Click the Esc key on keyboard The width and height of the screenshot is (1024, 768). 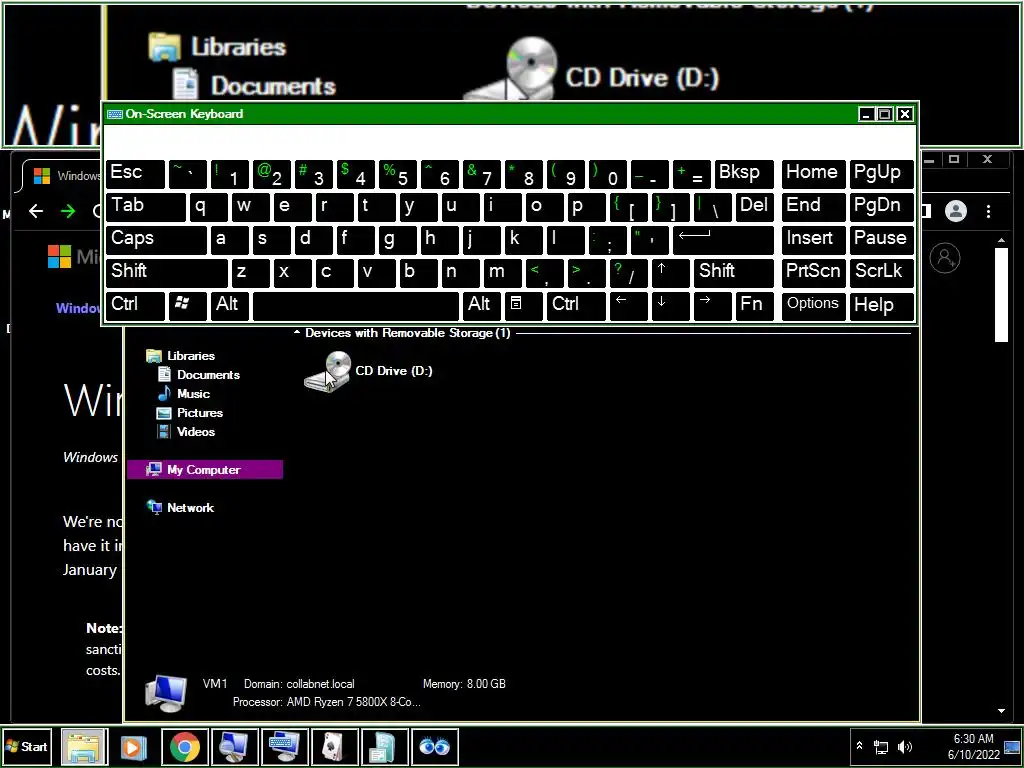coord(135,174)
